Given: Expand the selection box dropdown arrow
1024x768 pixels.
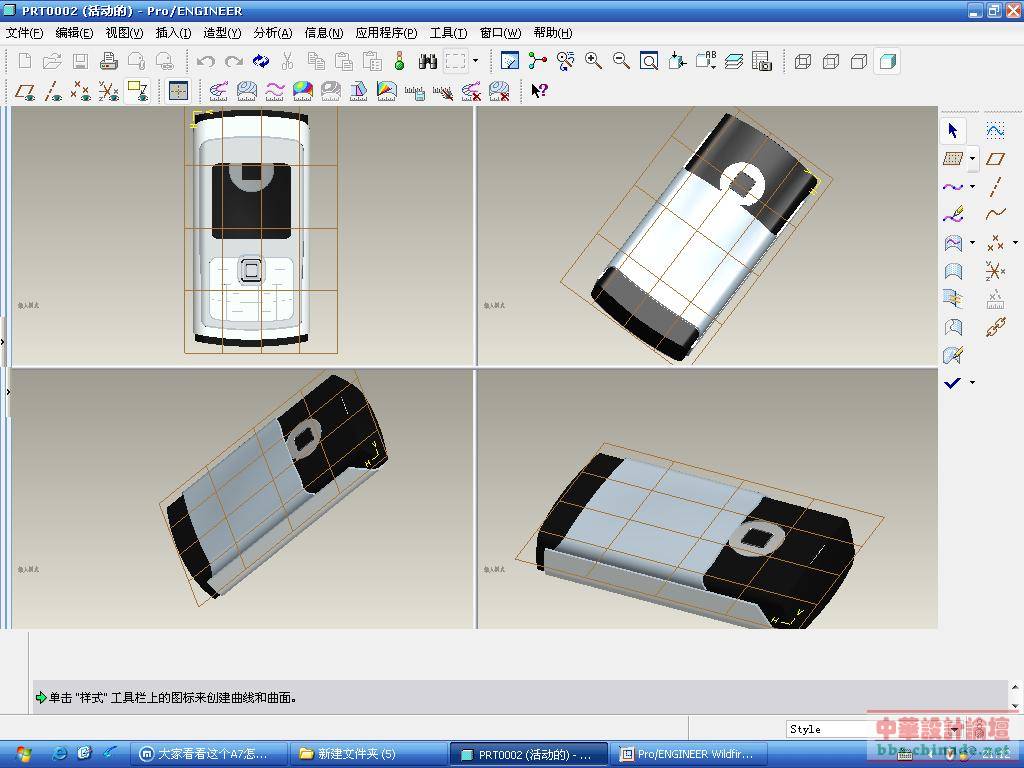Looking at the screenshot, I should click(475, 61).
